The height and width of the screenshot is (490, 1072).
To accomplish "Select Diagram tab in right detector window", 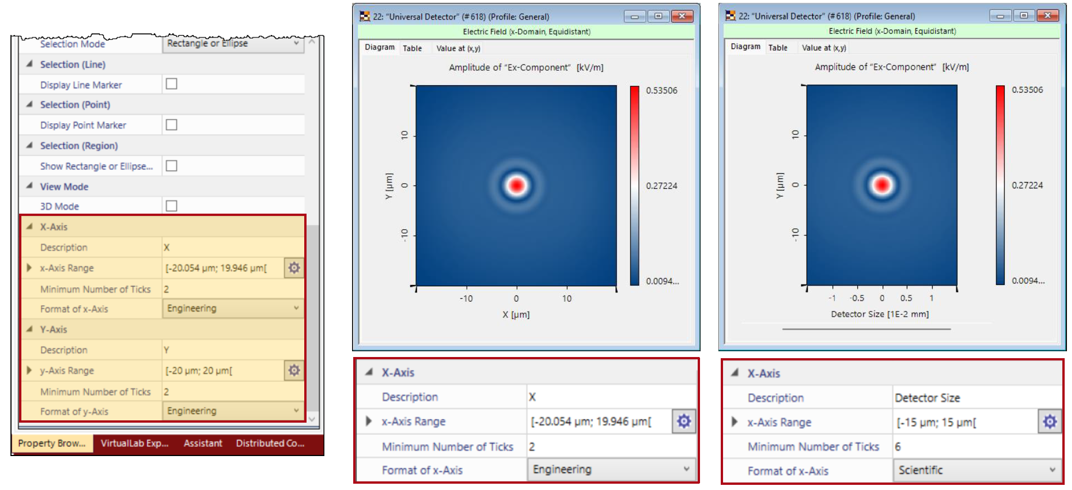I will tap(745, 47).
